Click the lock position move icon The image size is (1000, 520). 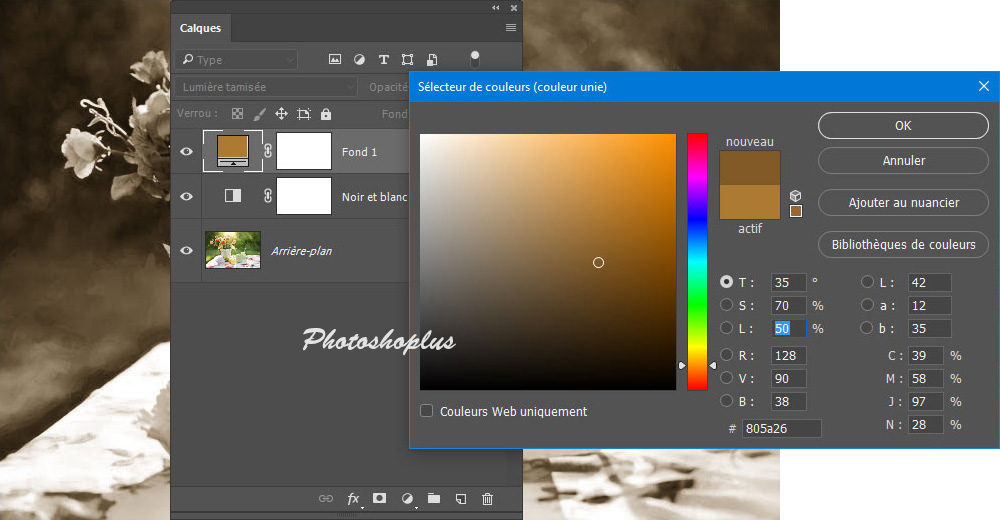281,114
